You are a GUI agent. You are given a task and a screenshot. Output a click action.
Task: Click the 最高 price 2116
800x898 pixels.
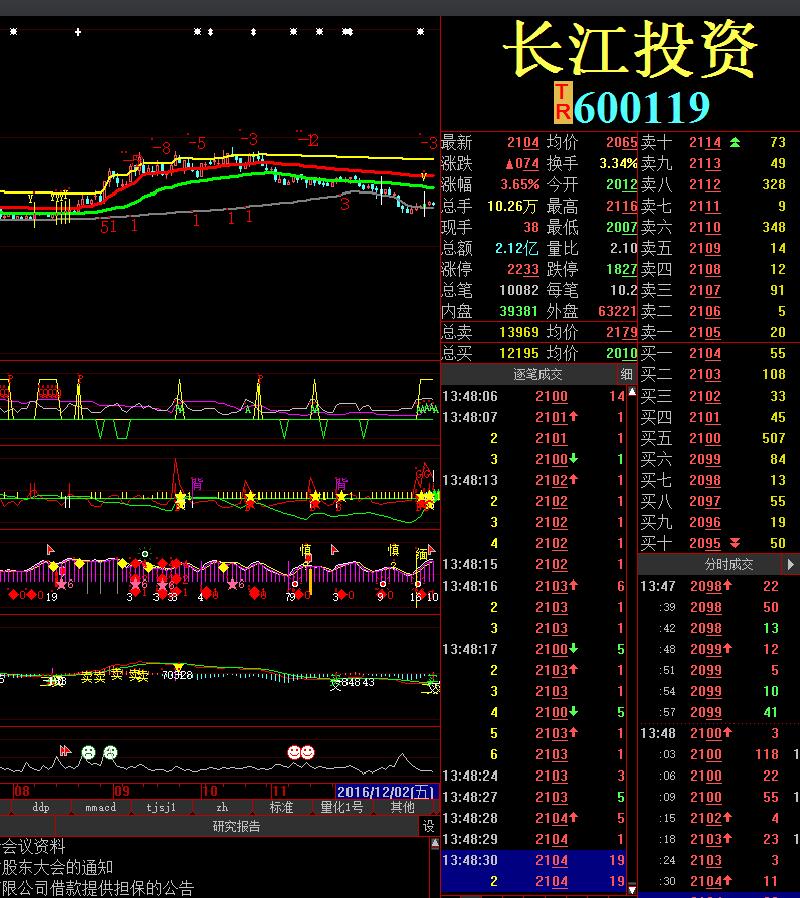[x=622, y=206]
